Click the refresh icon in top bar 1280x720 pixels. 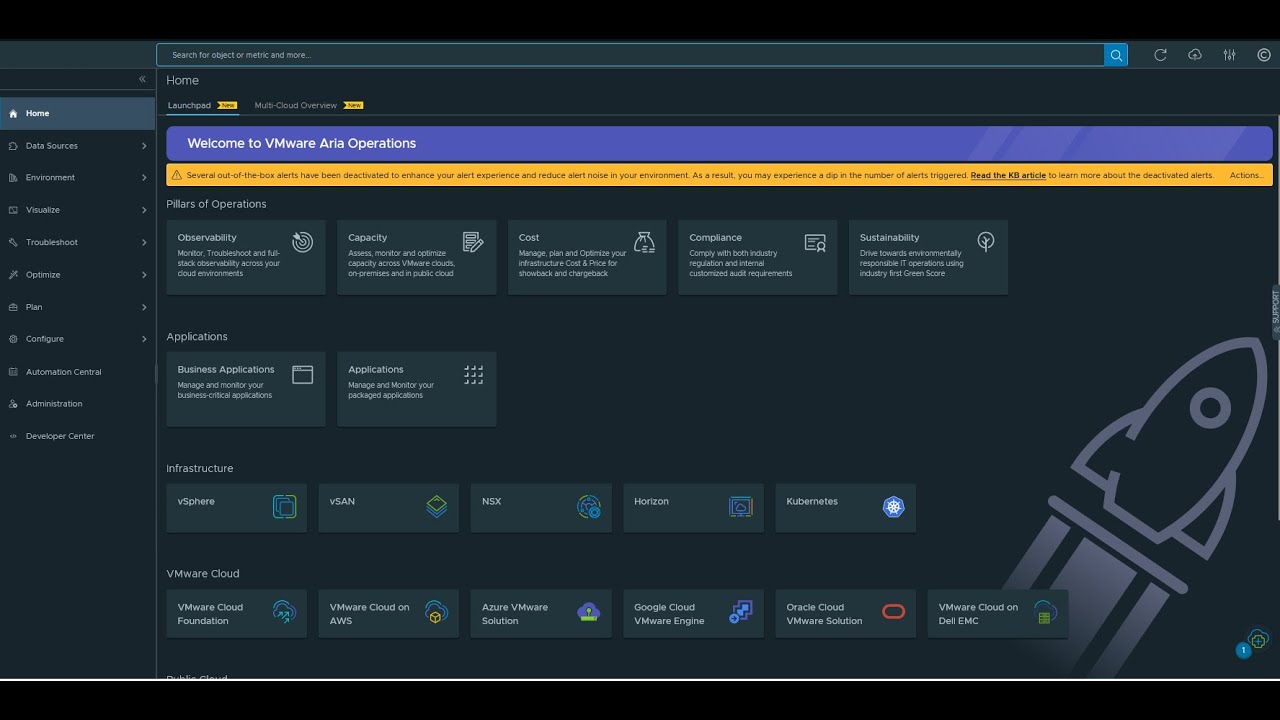(1160, 55)
